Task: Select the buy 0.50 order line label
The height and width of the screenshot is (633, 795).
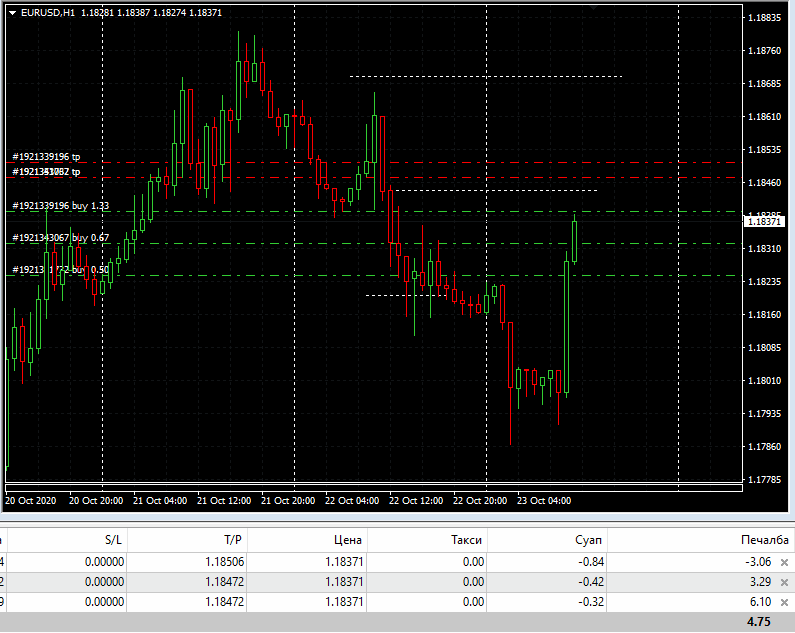Action: 61,270
